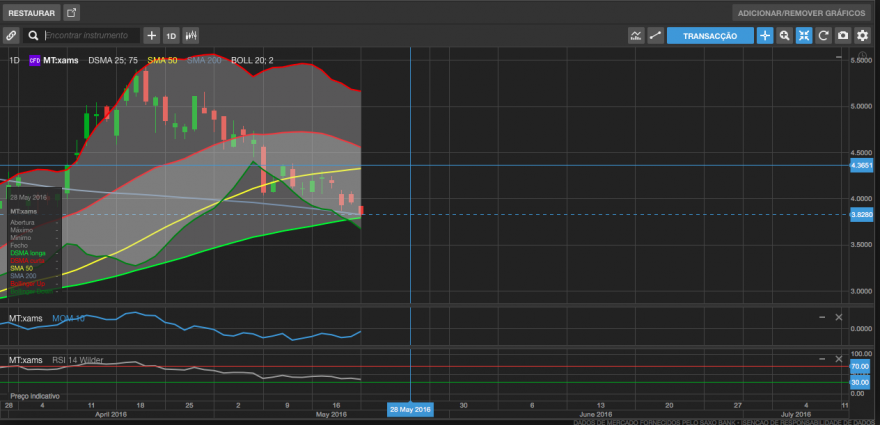Image resolution: width=880 pixels, height=425 pixels.
Task: Click the RESTAURAR button
Action: click(31, 13)
